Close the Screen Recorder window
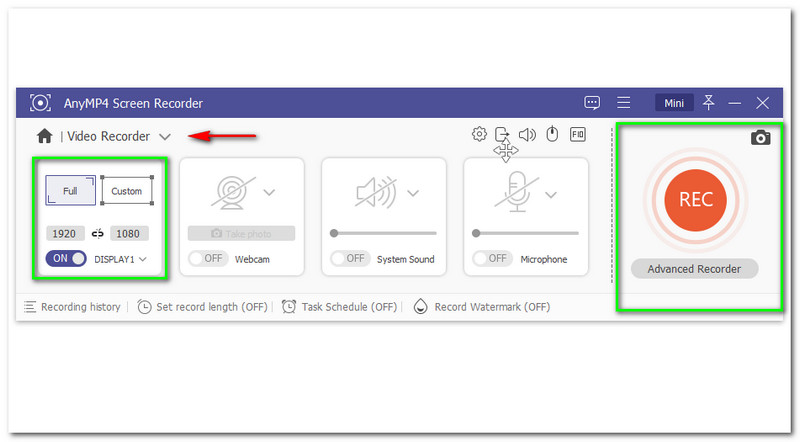 pos(762,103)
